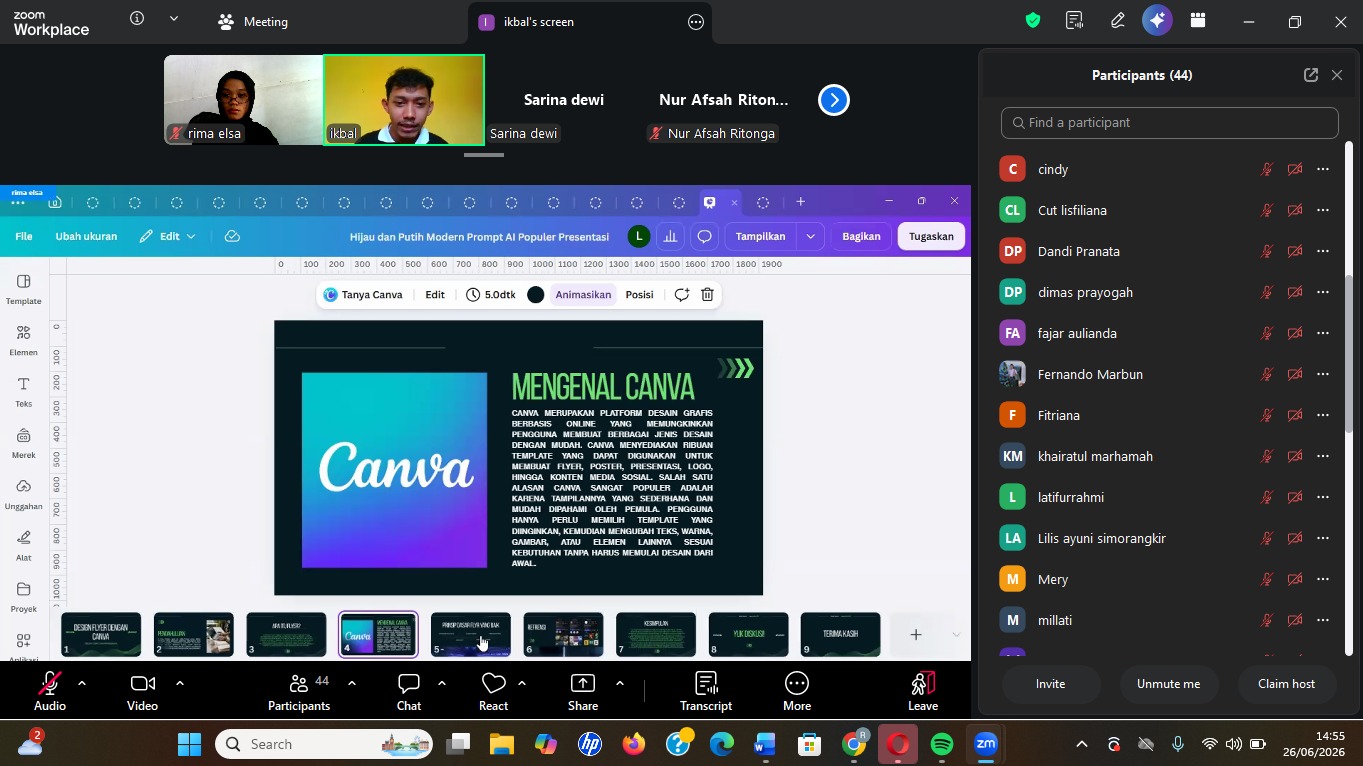This screenshot has width=1363, height=766.
Task: Unmute microphone with the Audio button
Action: [x=49, y=692]
